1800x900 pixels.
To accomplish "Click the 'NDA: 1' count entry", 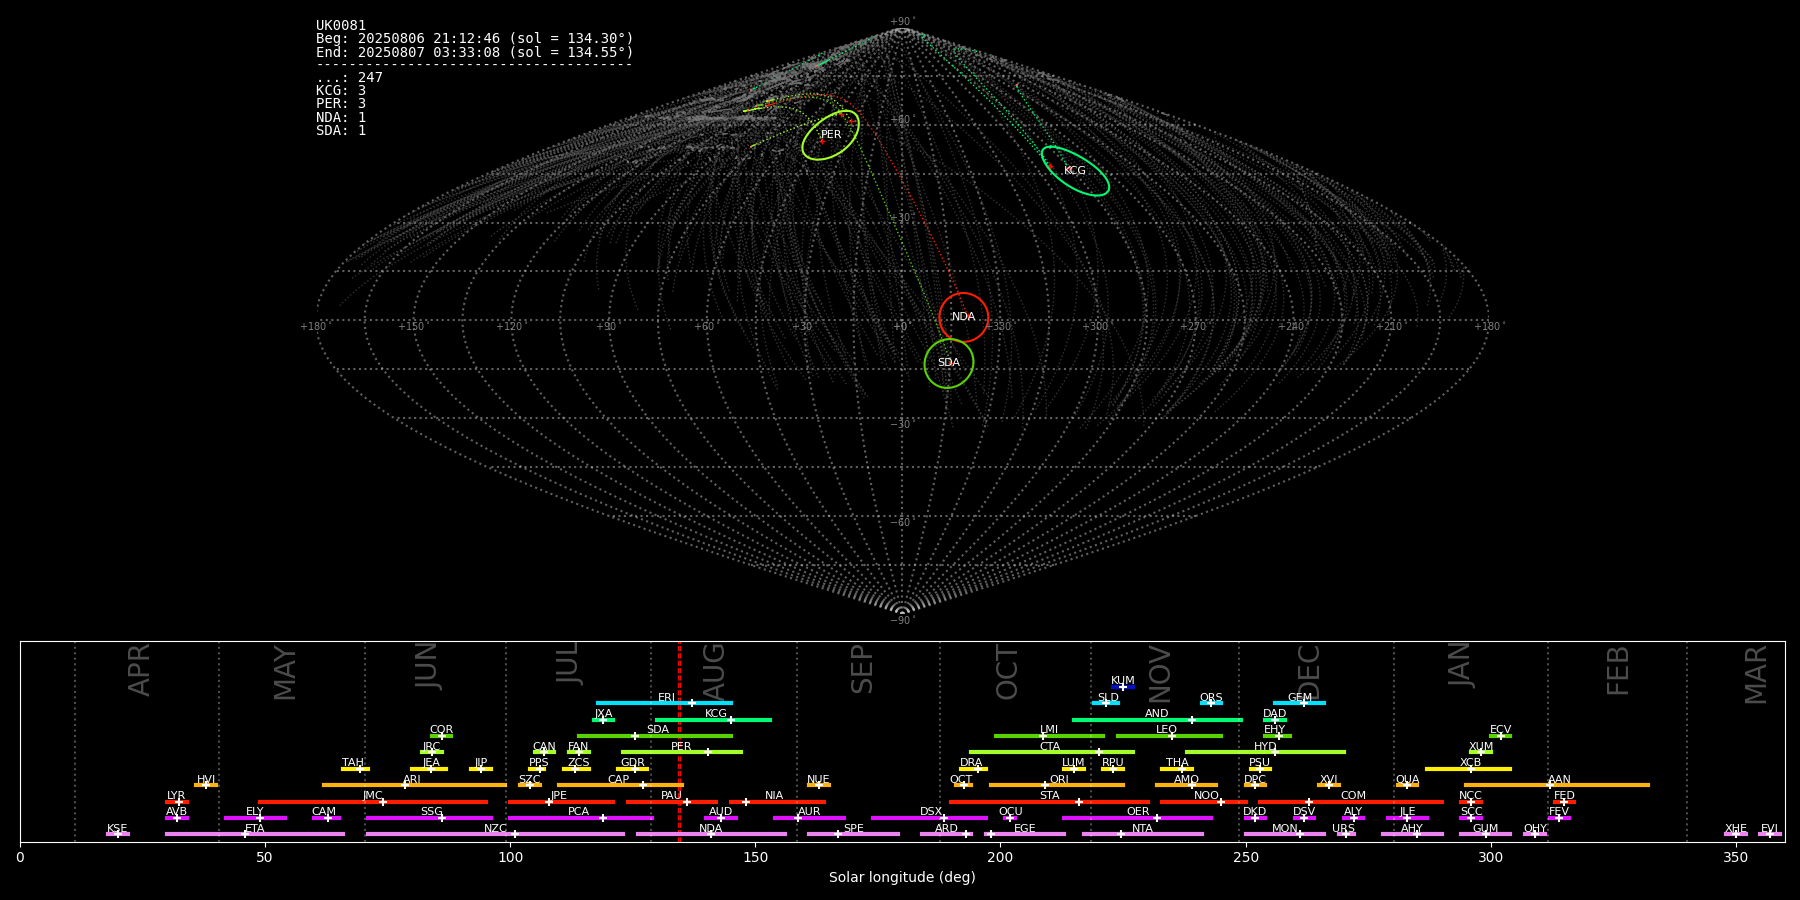I will point(341,118).
